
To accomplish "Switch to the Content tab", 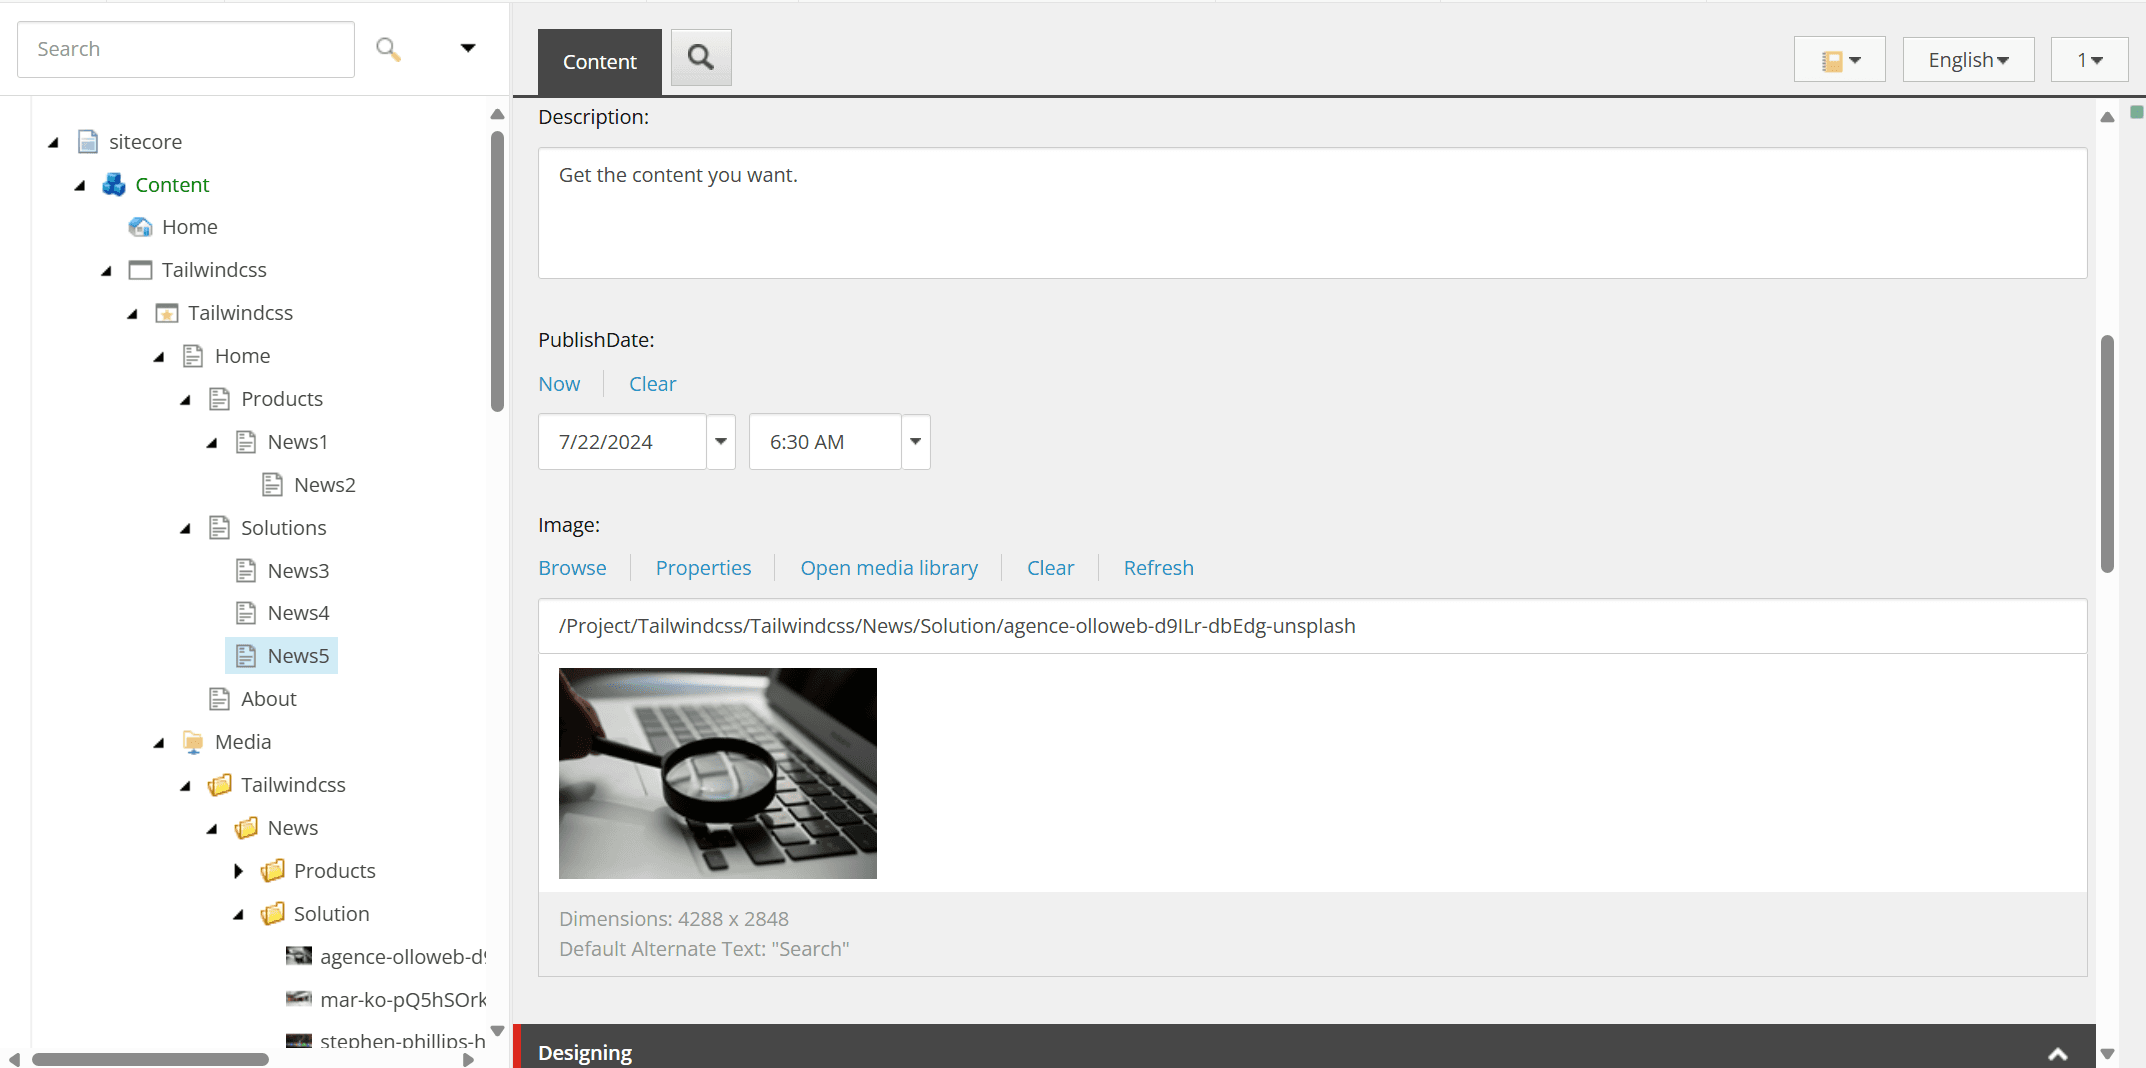I will click(x=599, y=62).
